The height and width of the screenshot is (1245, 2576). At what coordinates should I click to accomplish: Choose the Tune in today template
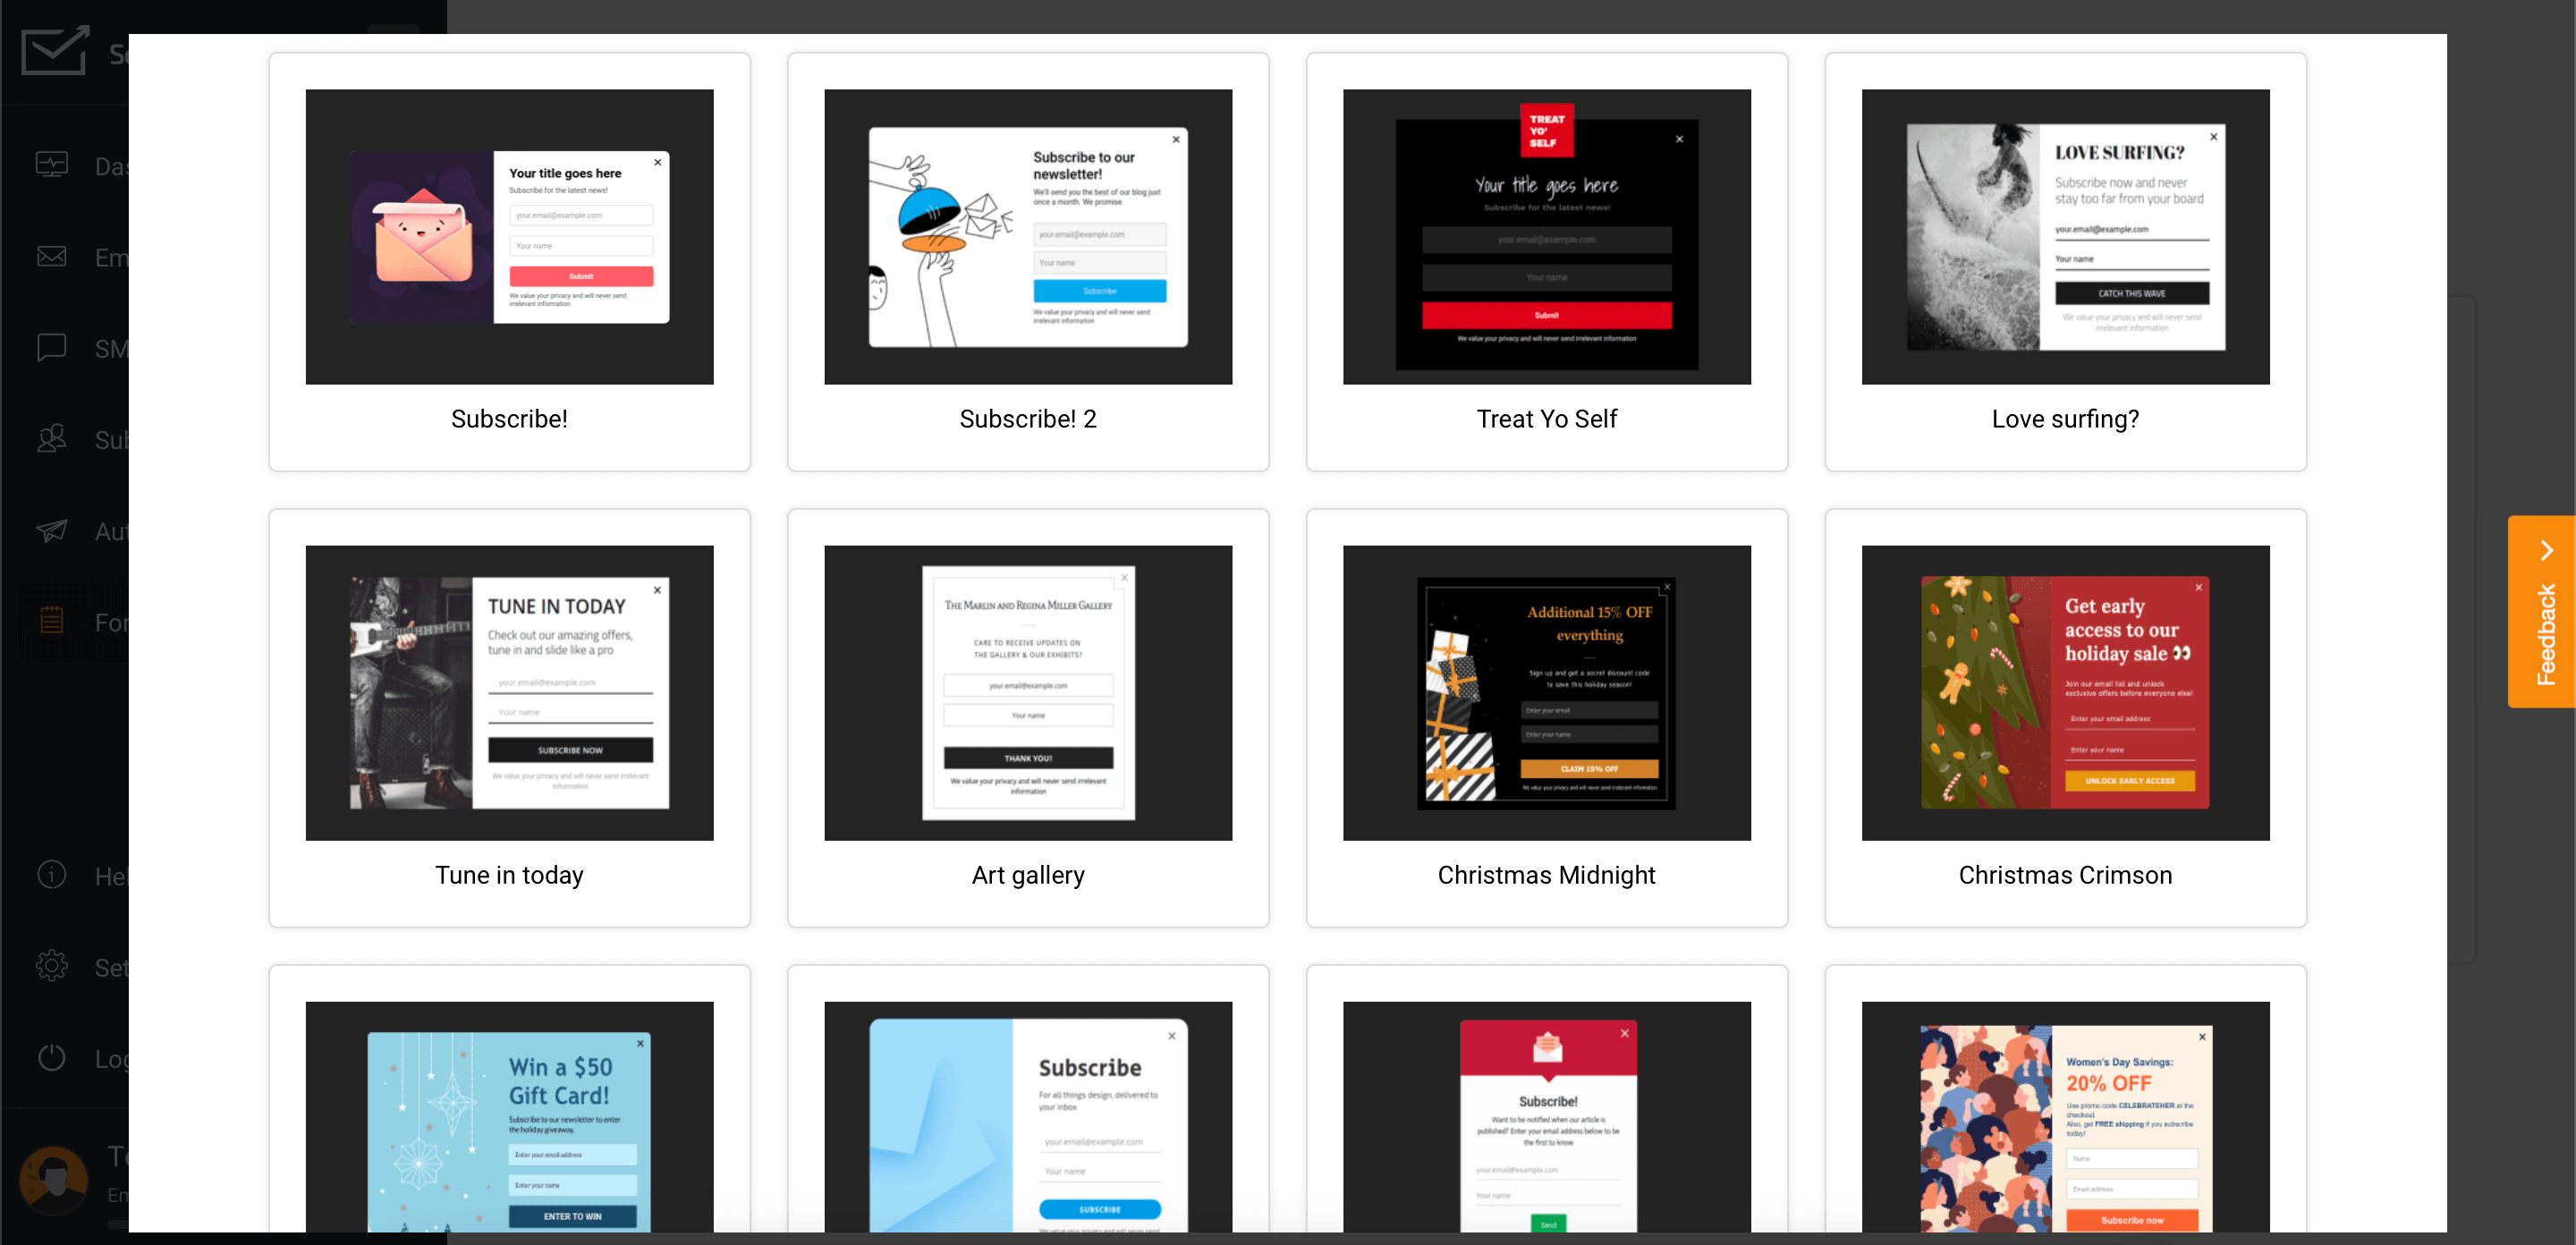[509, 718]
